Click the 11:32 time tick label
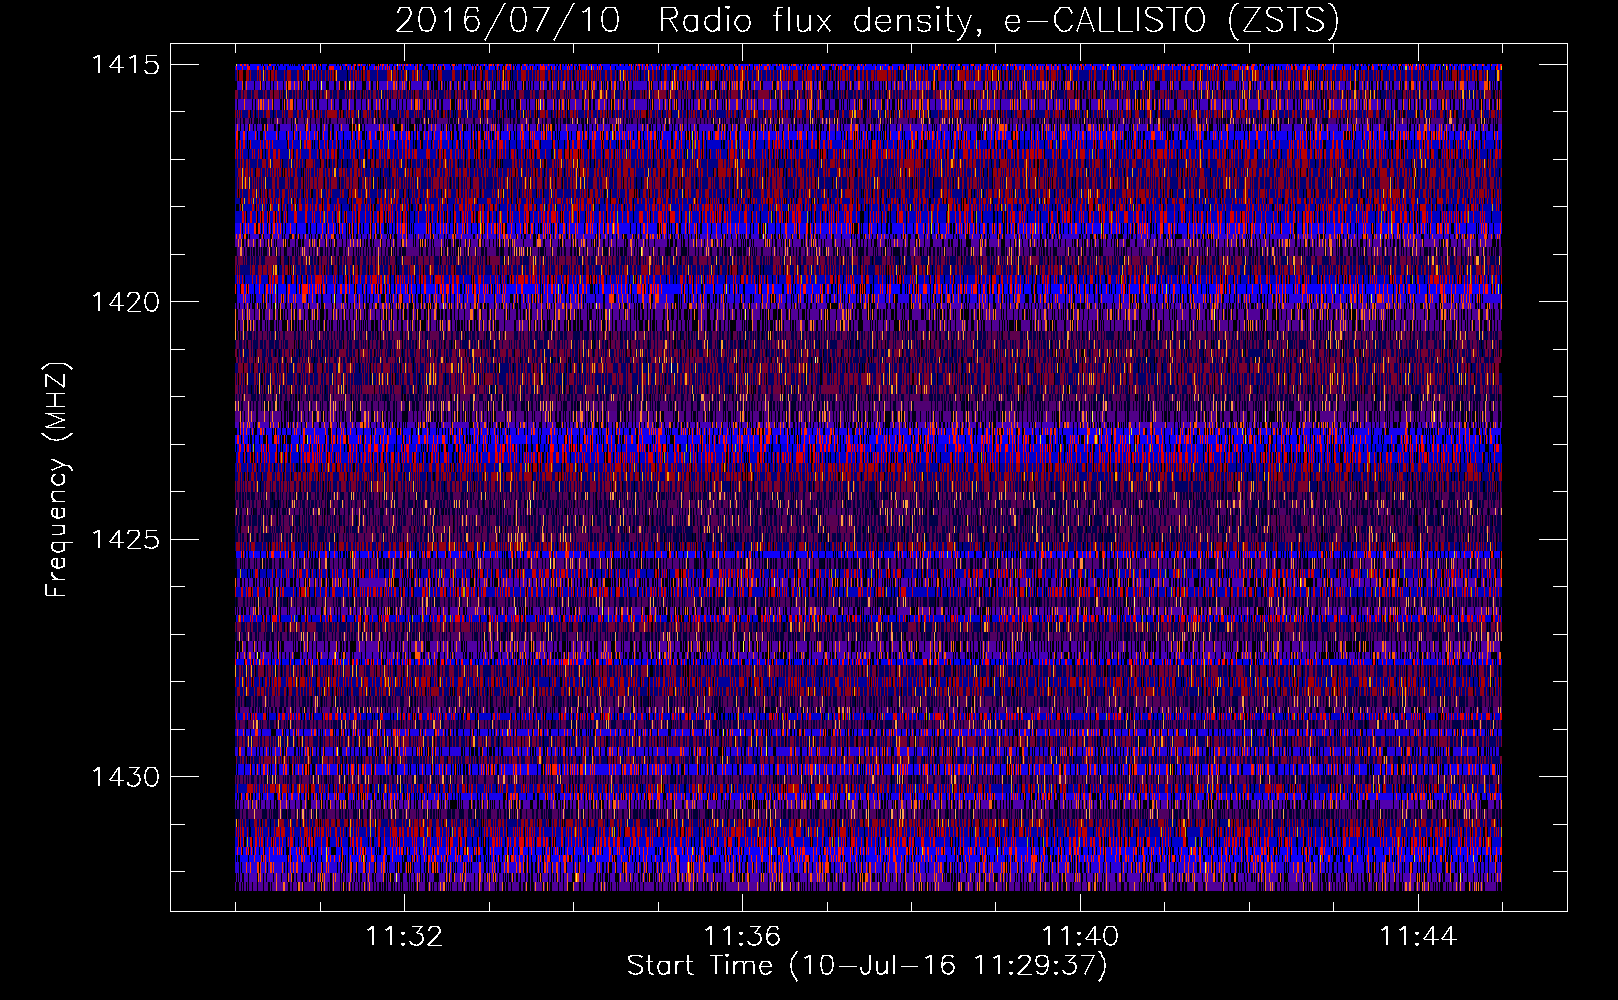Image resolution: width=1618 pixels, height=1000 pixels. point(404,937)
